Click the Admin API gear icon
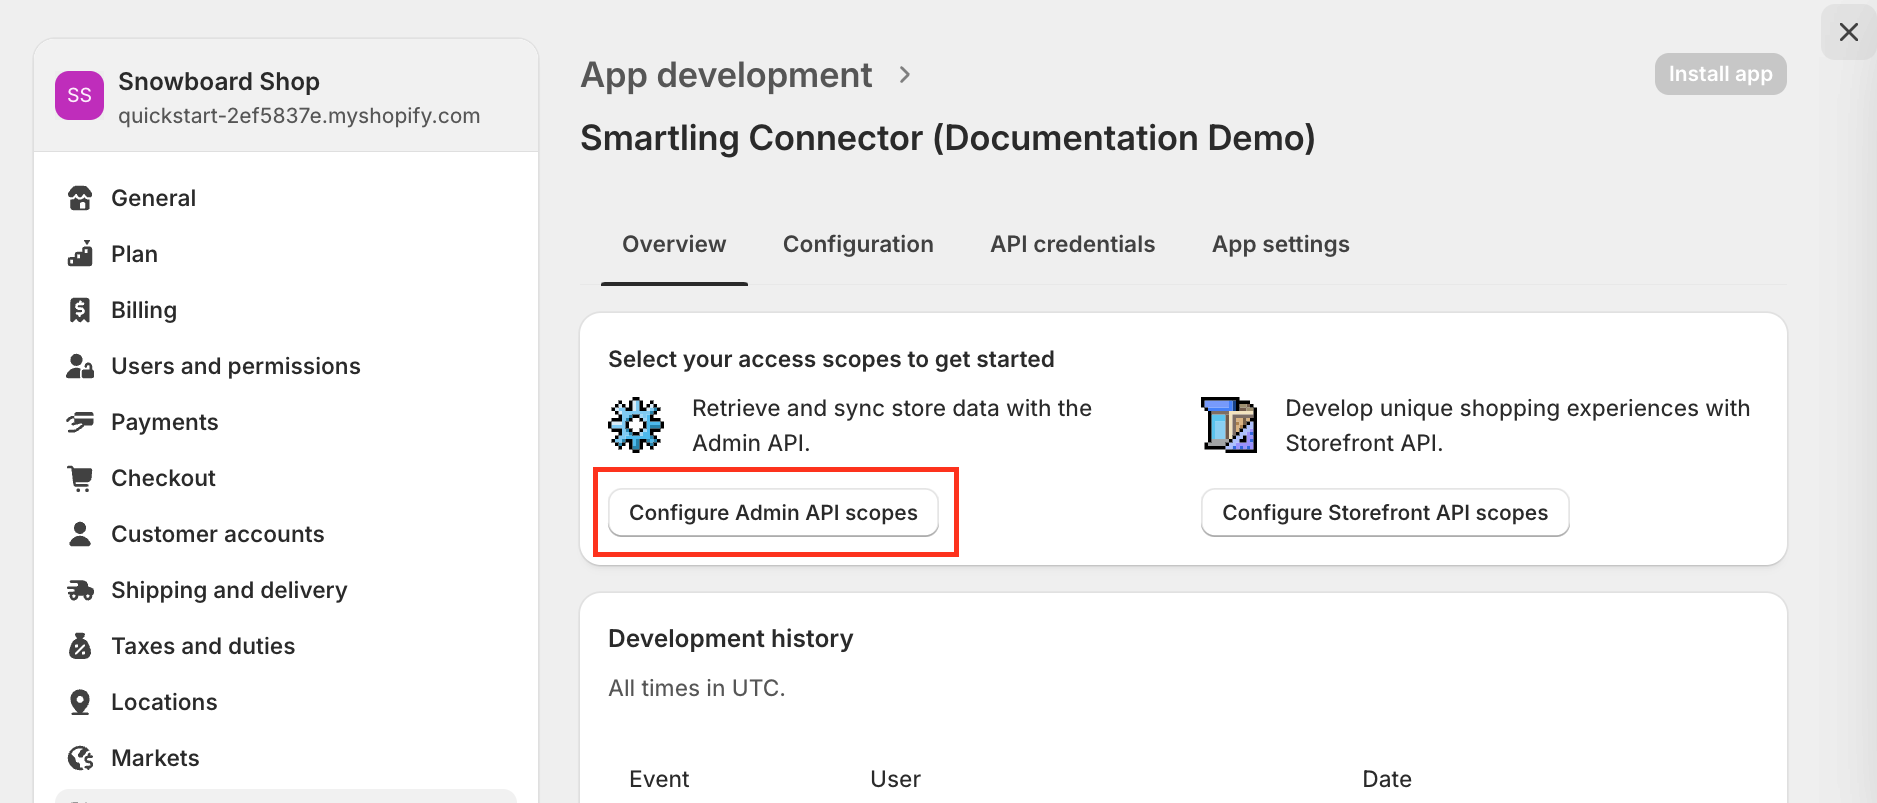The width and height of the screenshot is (1877, 803). coord(636,425)
